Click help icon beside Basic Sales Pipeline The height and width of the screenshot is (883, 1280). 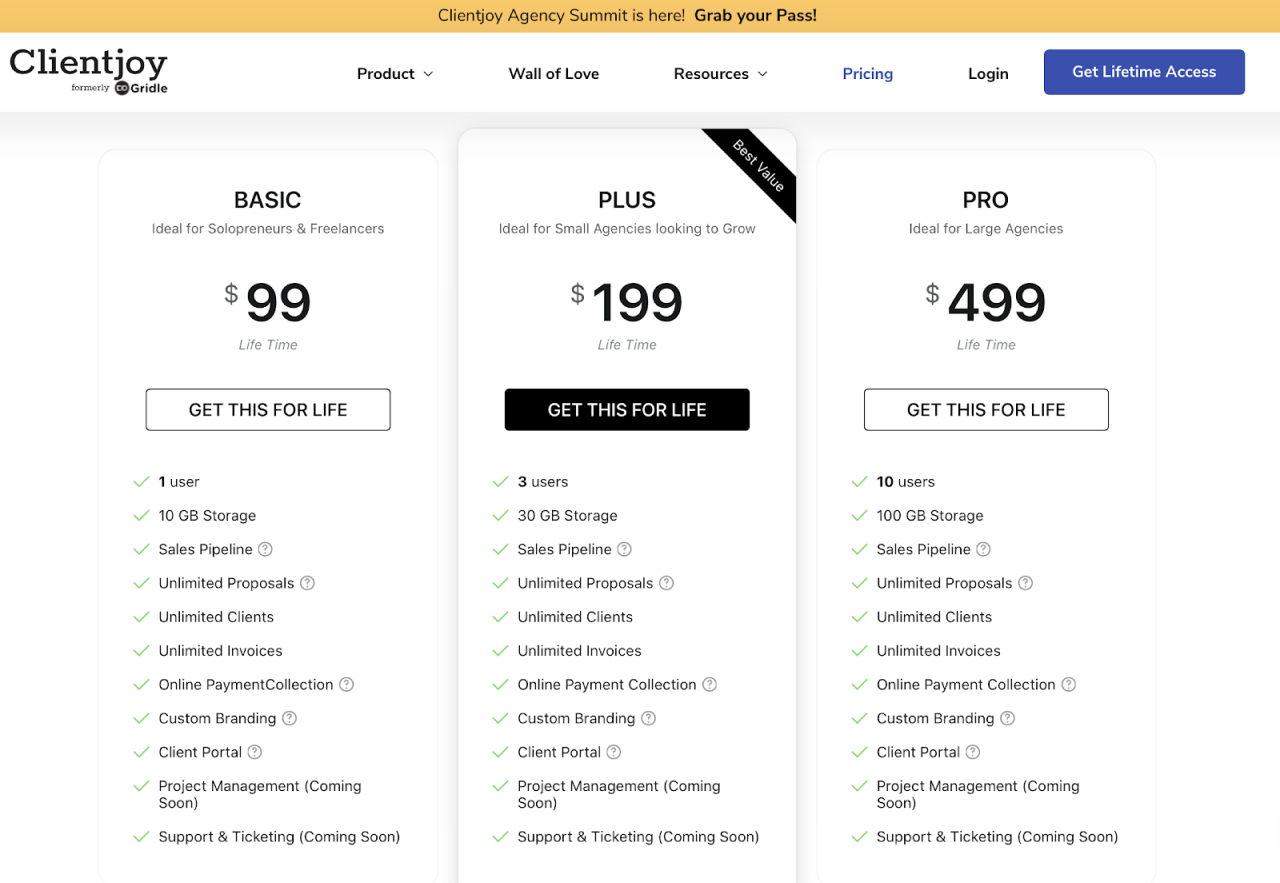[265, 549]
